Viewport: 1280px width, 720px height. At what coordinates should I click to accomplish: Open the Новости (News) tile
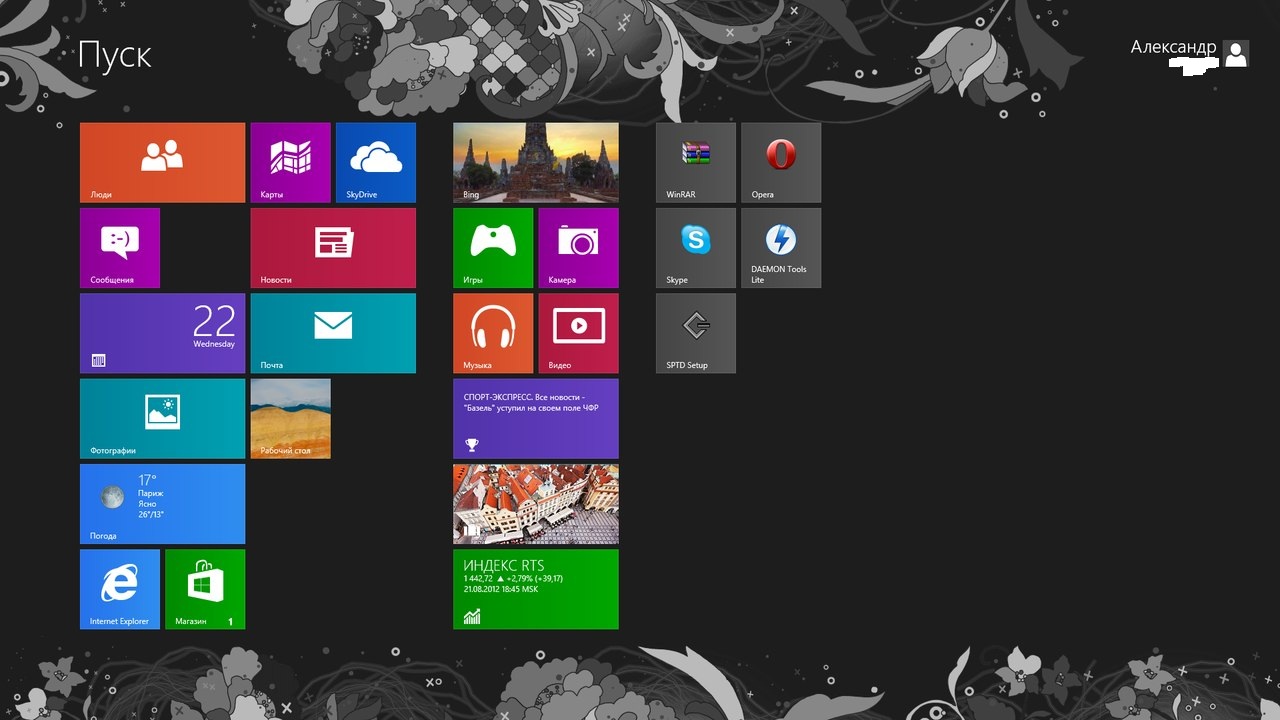332,247
